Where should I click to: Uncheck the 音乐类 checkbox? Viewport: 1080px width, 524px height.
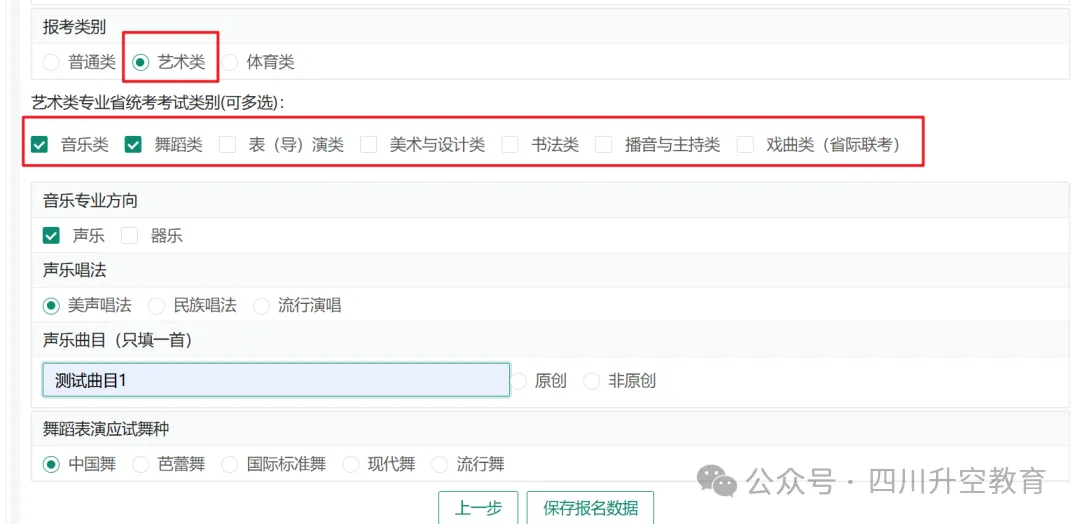[40, 145]
